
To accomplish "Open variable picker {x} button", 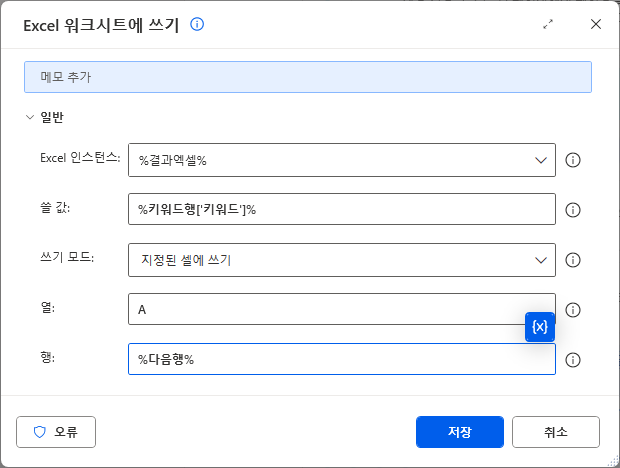I will (x=540, y=327).
